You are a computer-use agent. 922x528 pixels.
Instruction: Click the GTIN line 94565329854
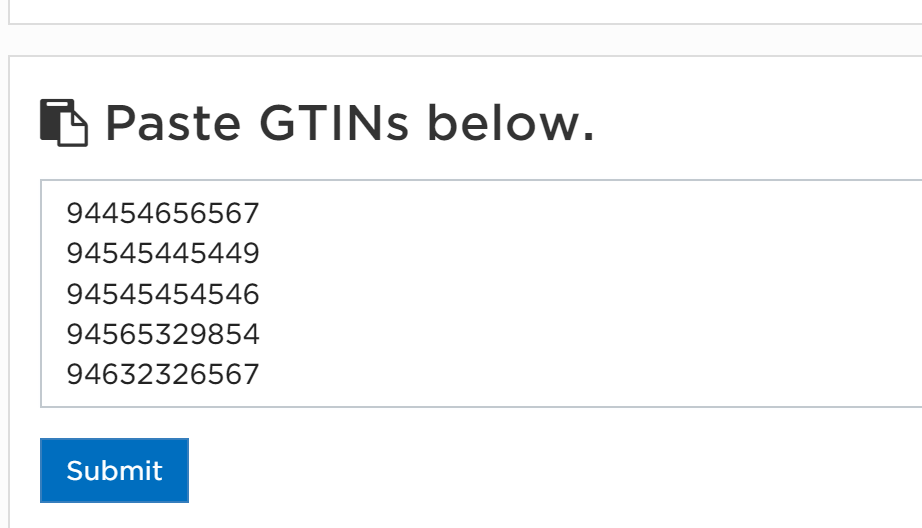coord(162,334)
